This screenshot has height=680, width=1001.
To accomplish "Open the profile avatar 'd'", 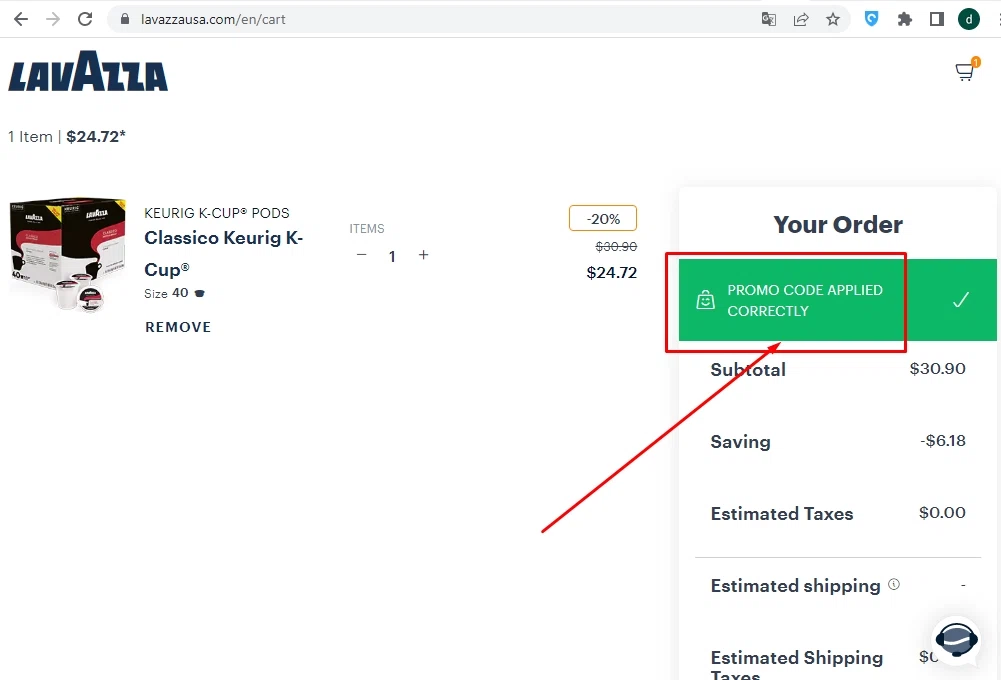I will 968,19.
